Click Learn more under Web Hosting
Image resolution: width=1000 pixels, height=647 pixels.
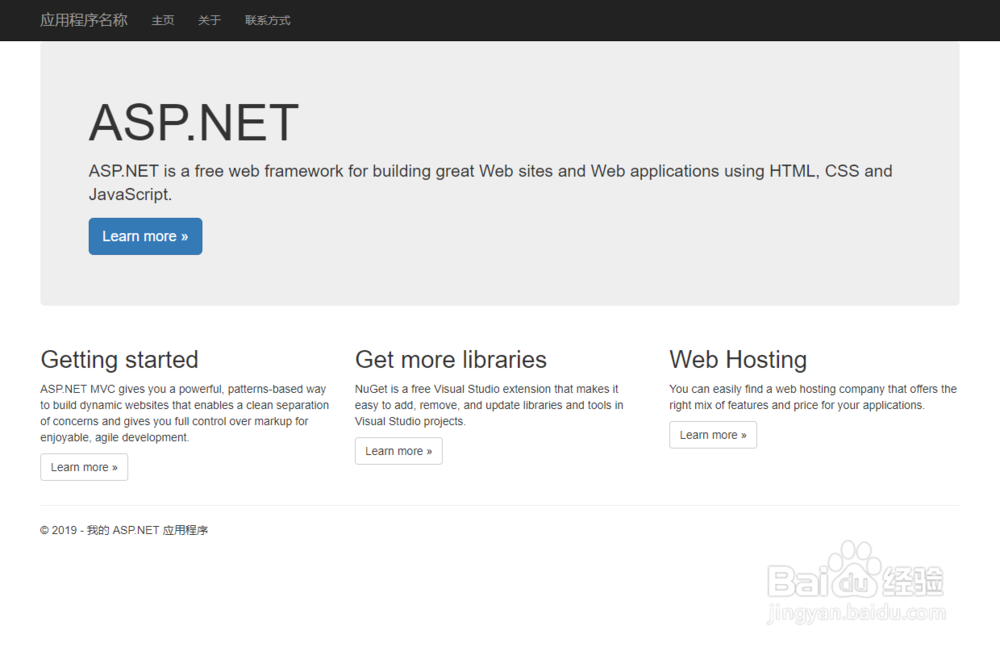[712, 435]
